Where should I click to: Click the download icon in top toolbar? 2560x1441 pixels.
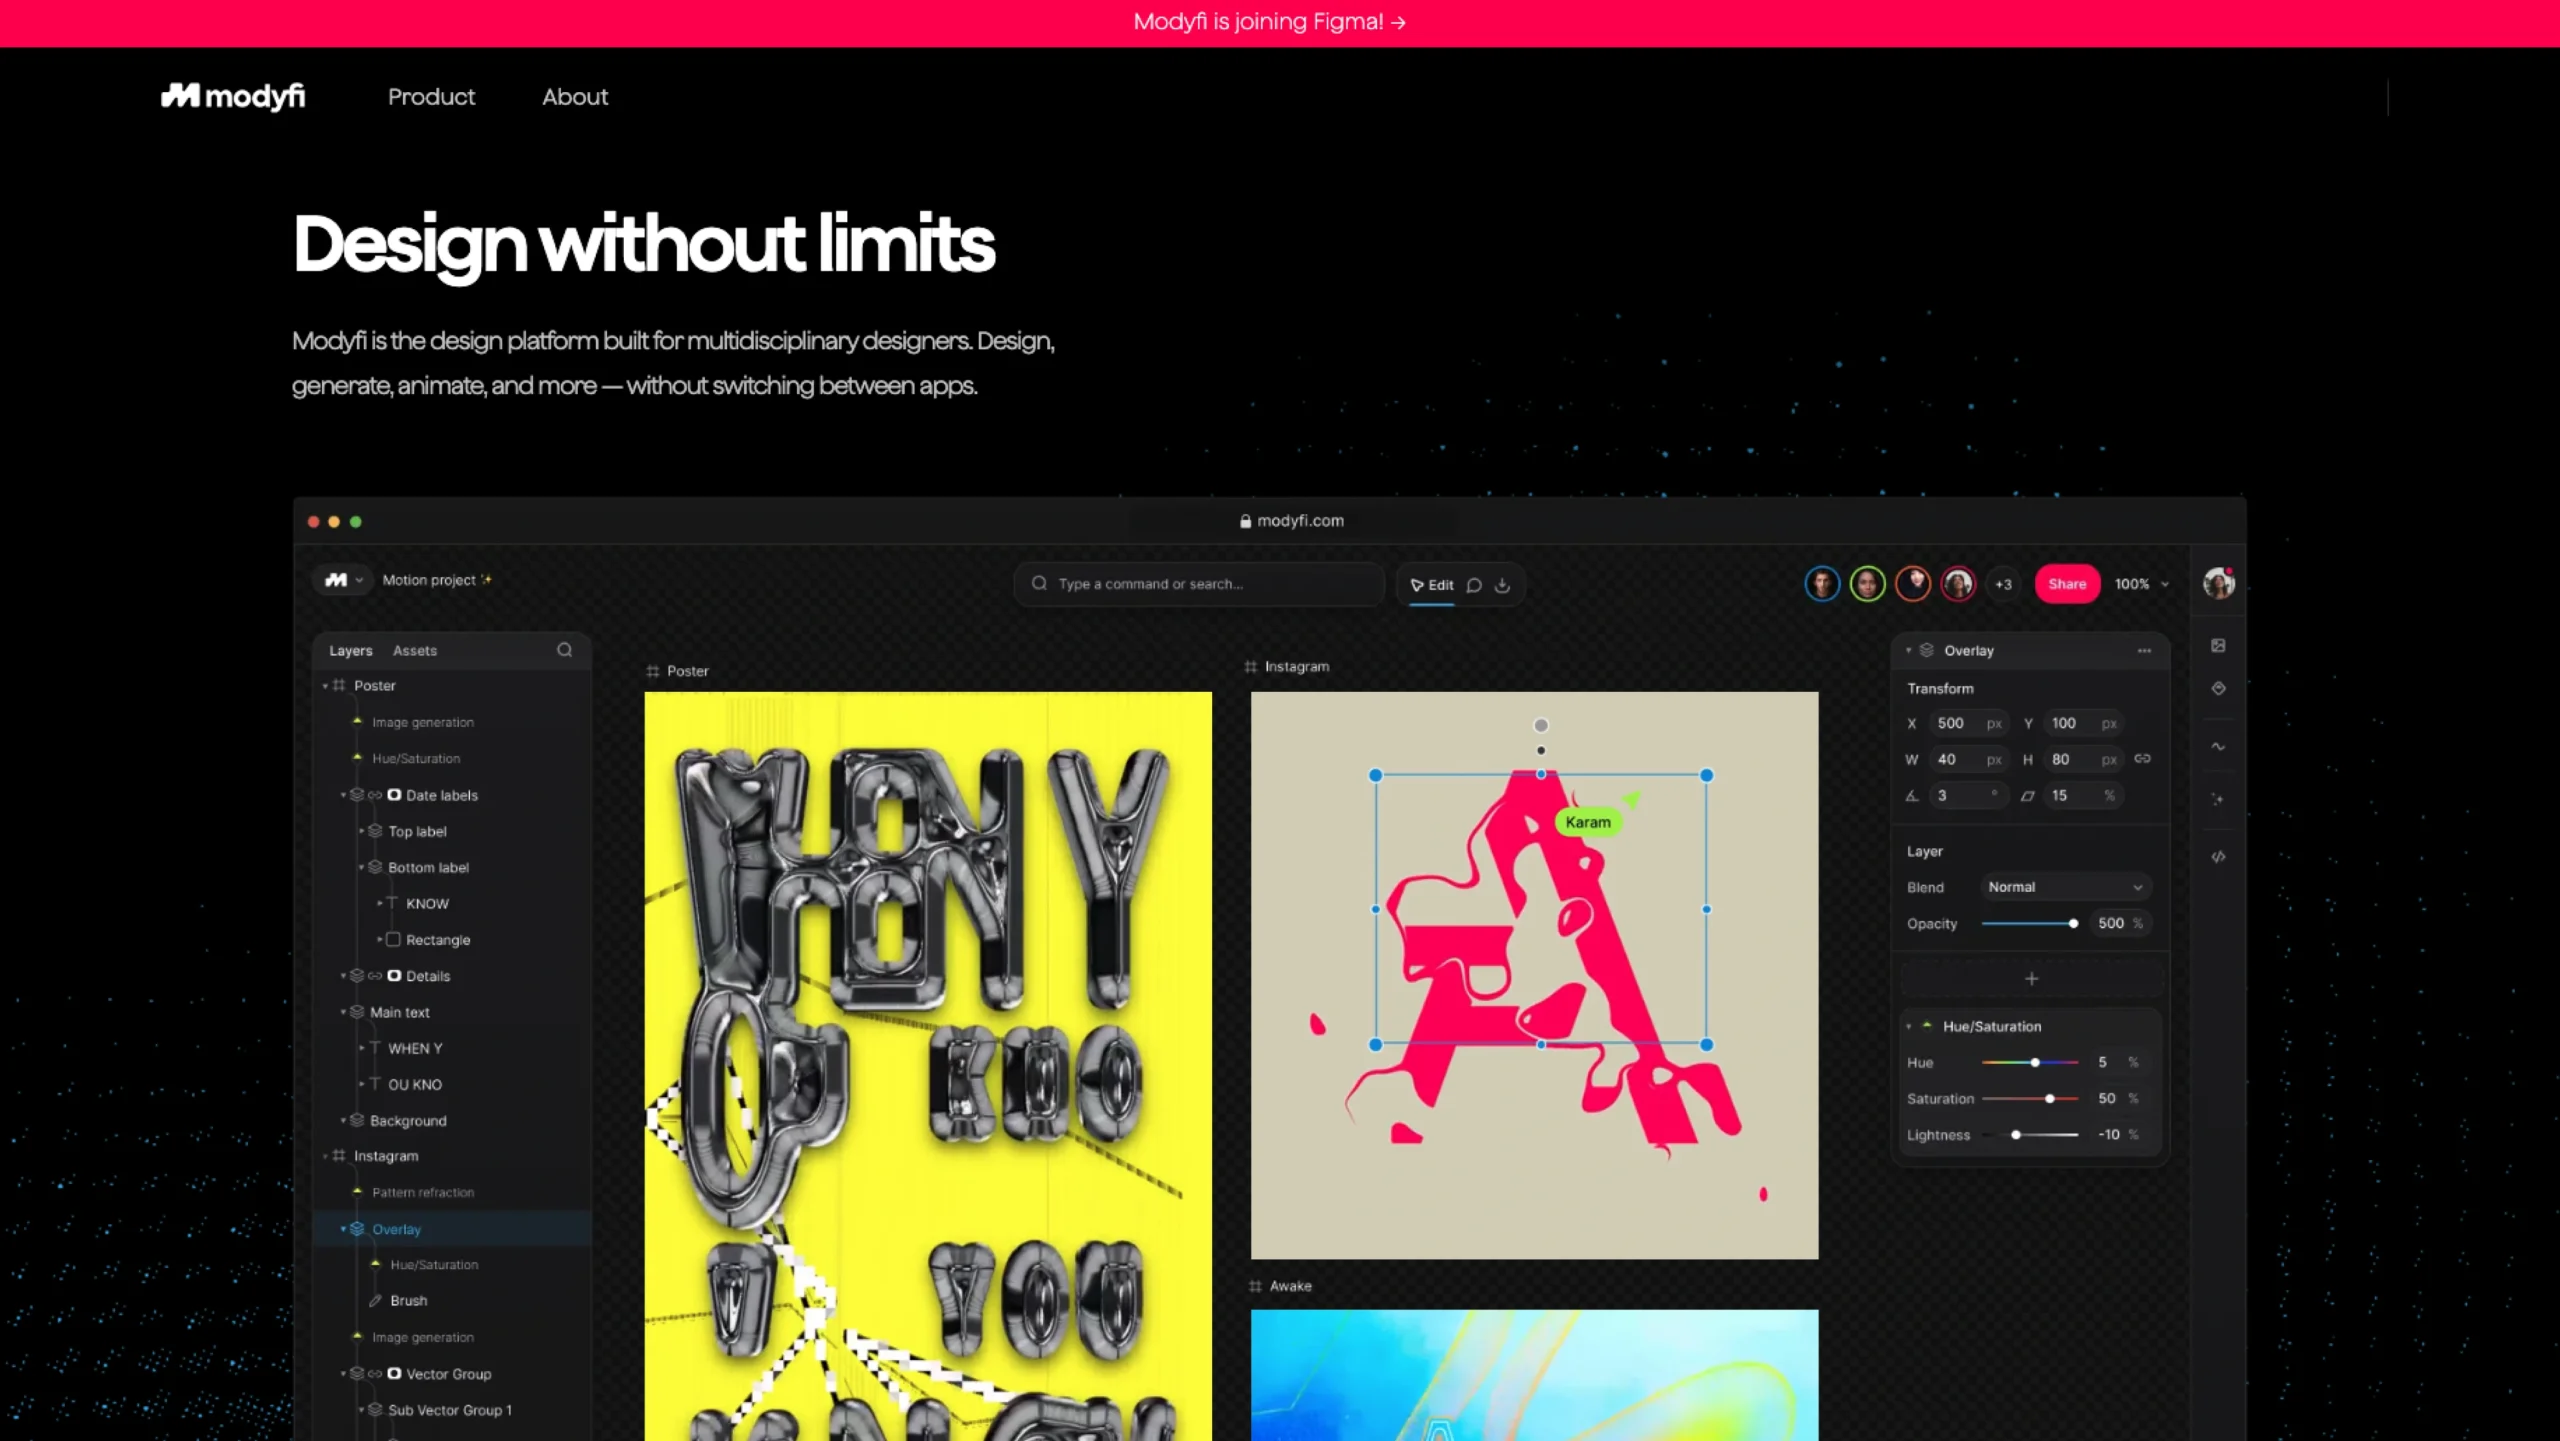(1502, 586)
